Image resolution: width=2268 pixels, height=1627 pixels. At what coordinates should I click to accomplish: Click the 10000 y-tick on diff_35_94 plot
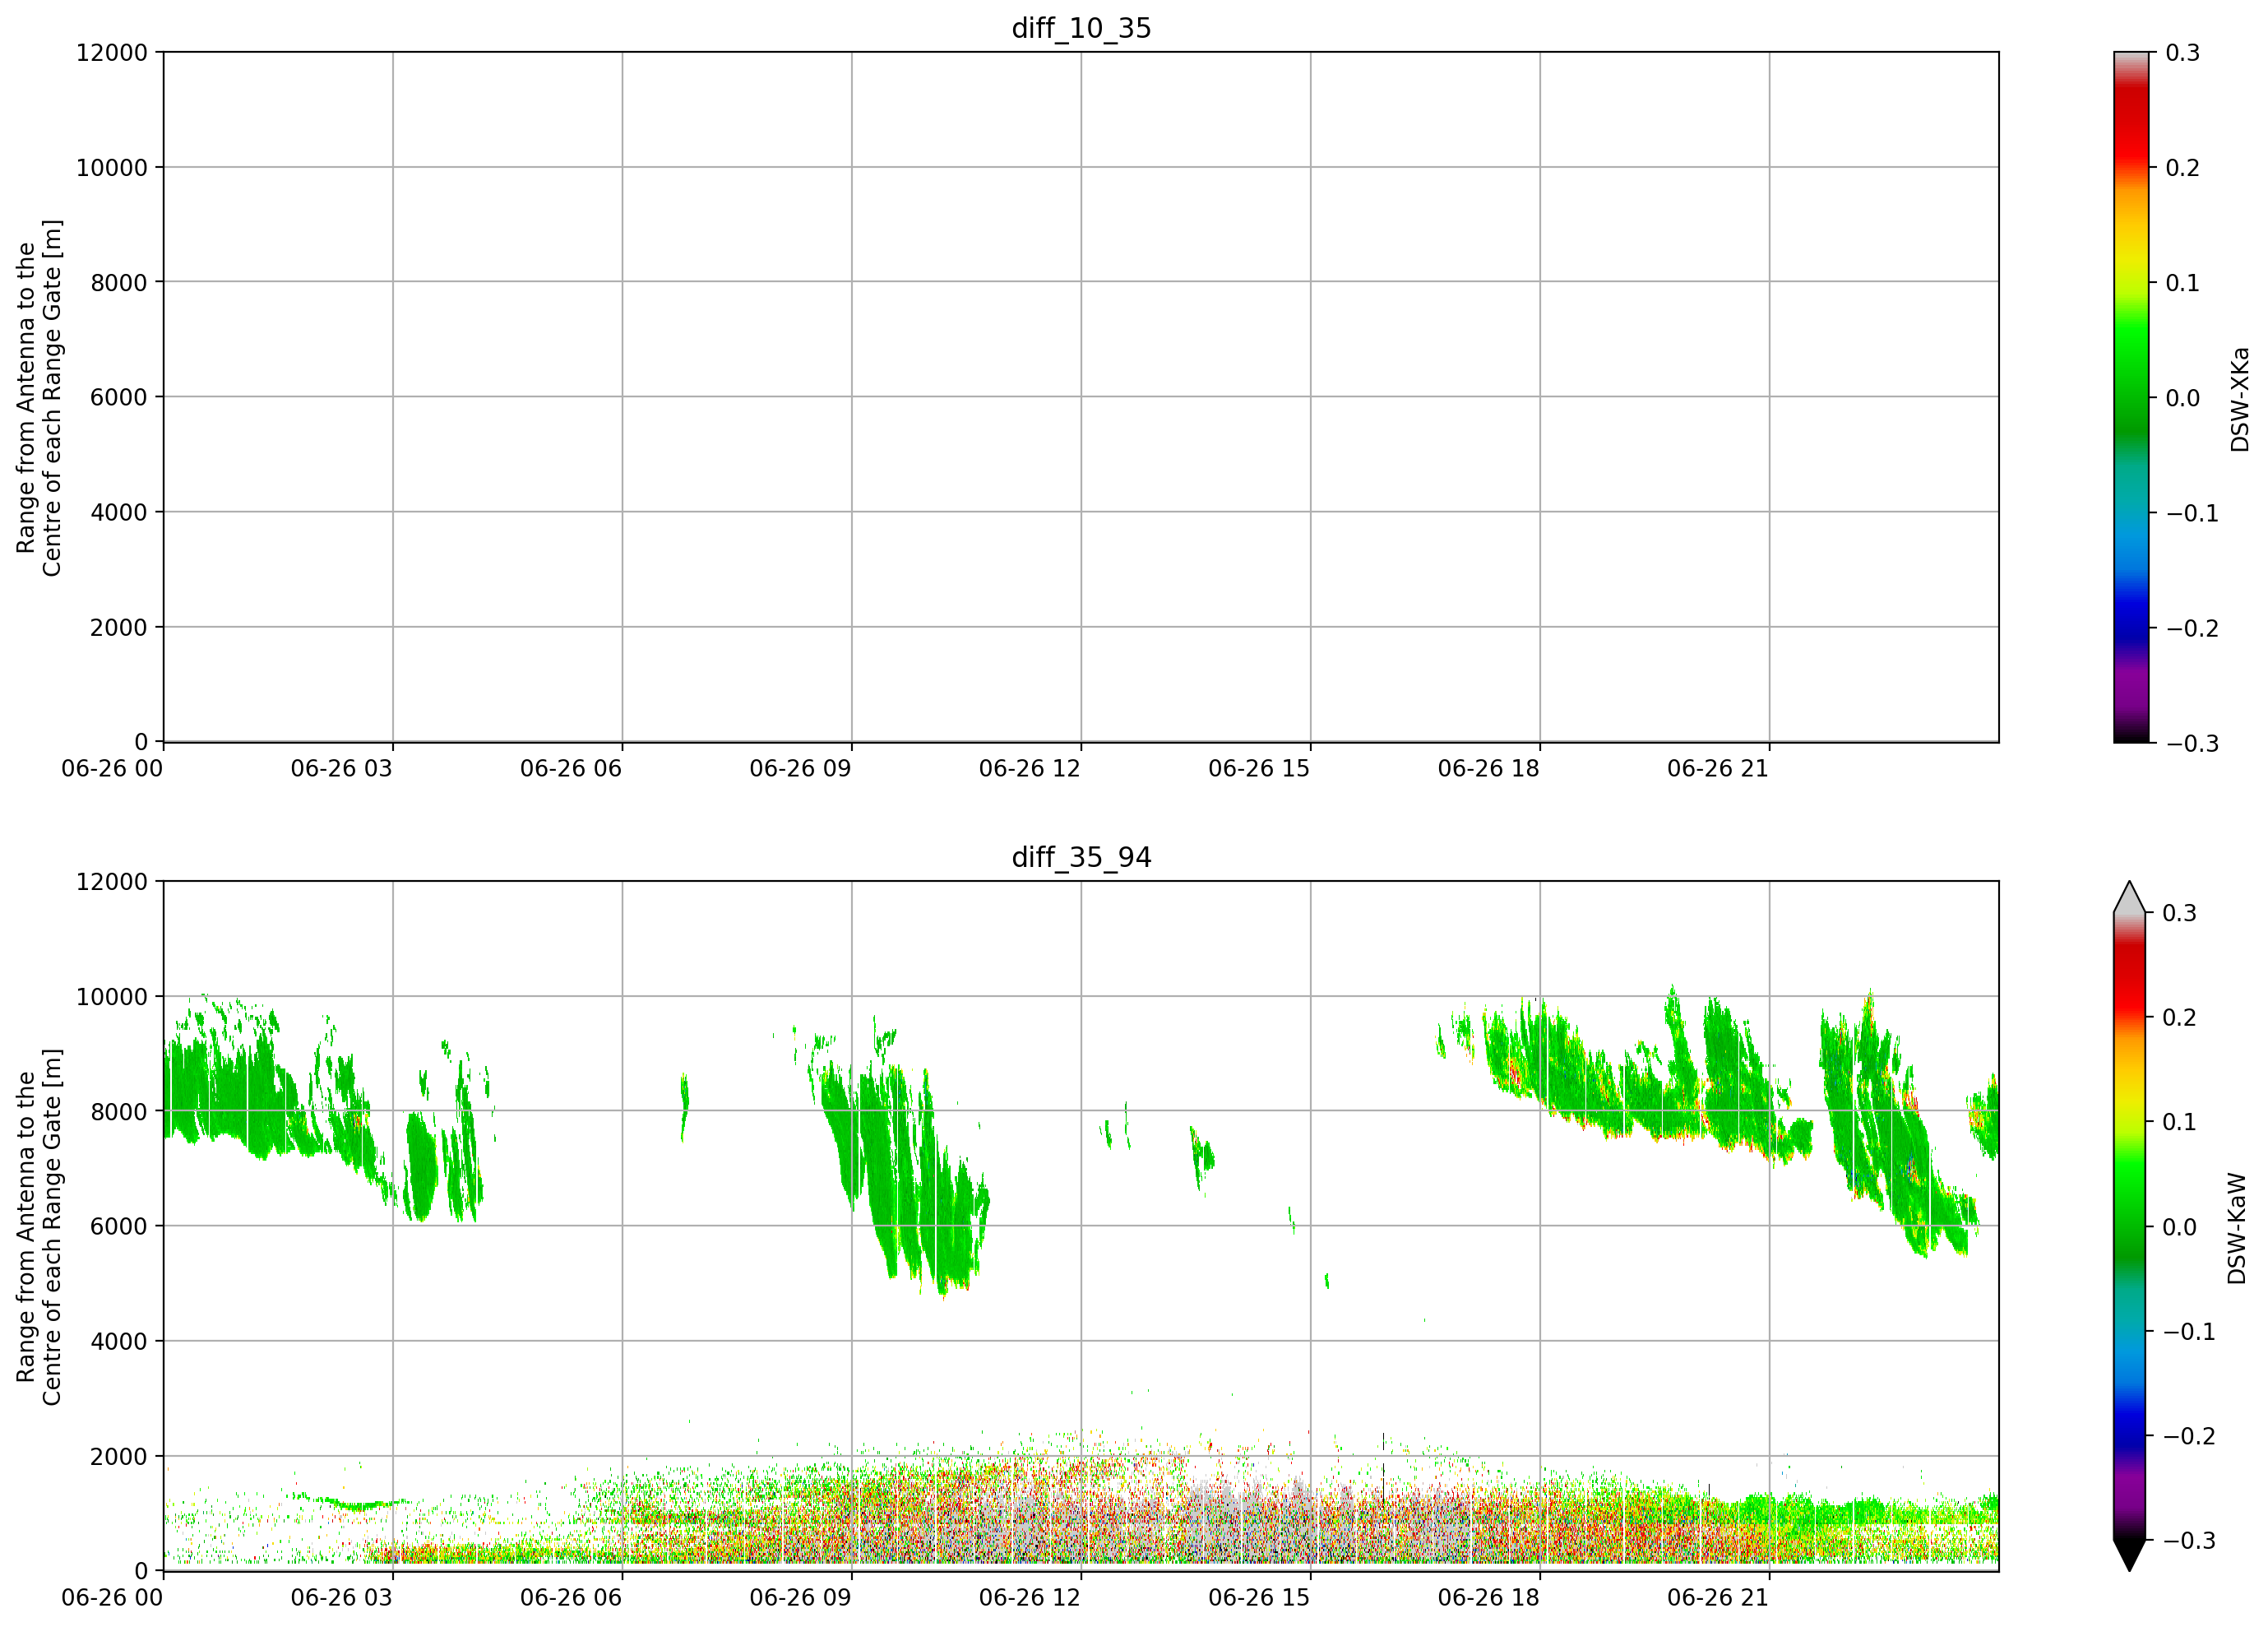click(112, 996)
